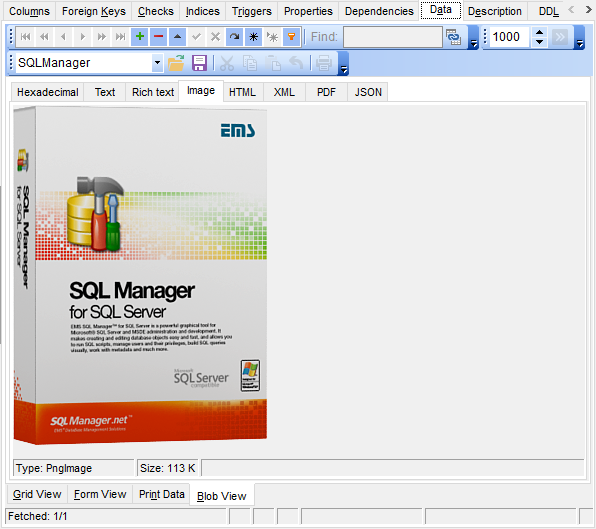Switch to the Hexadecimal tab
The height and width of the screenshot is (529, 596).
[48, 92]
